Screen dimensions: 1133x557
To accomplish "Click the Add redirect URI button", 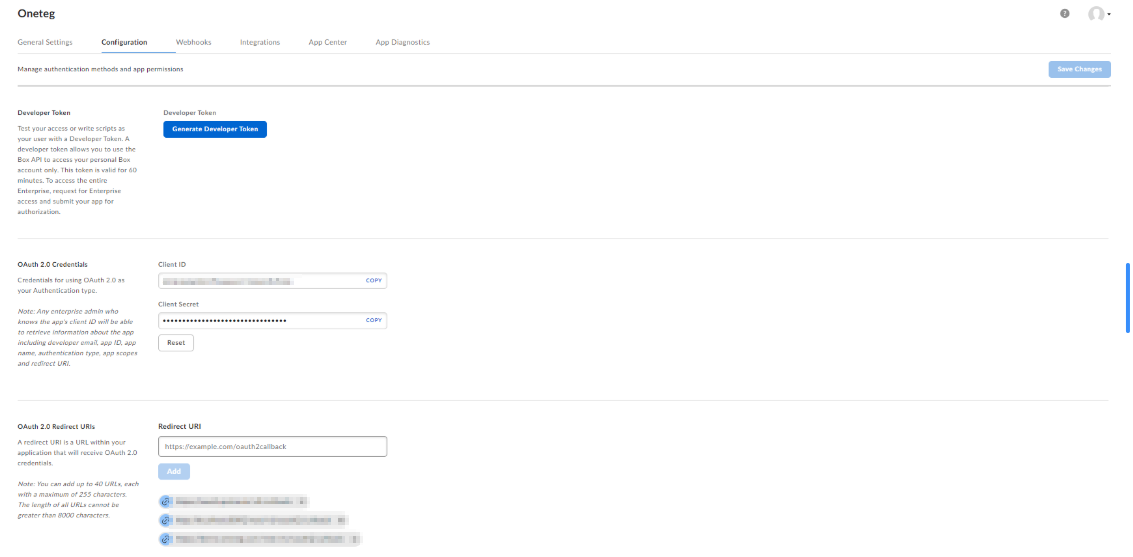I will coord(174,471).
